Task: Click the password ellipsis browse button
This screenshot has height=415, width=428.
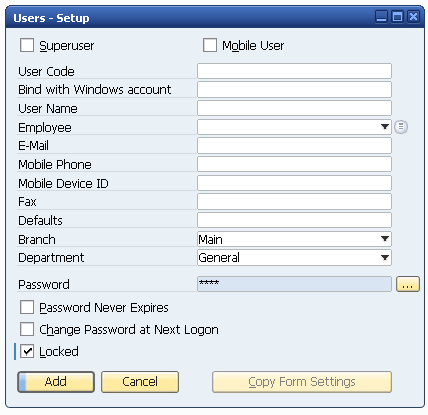Action: [408, 284]
